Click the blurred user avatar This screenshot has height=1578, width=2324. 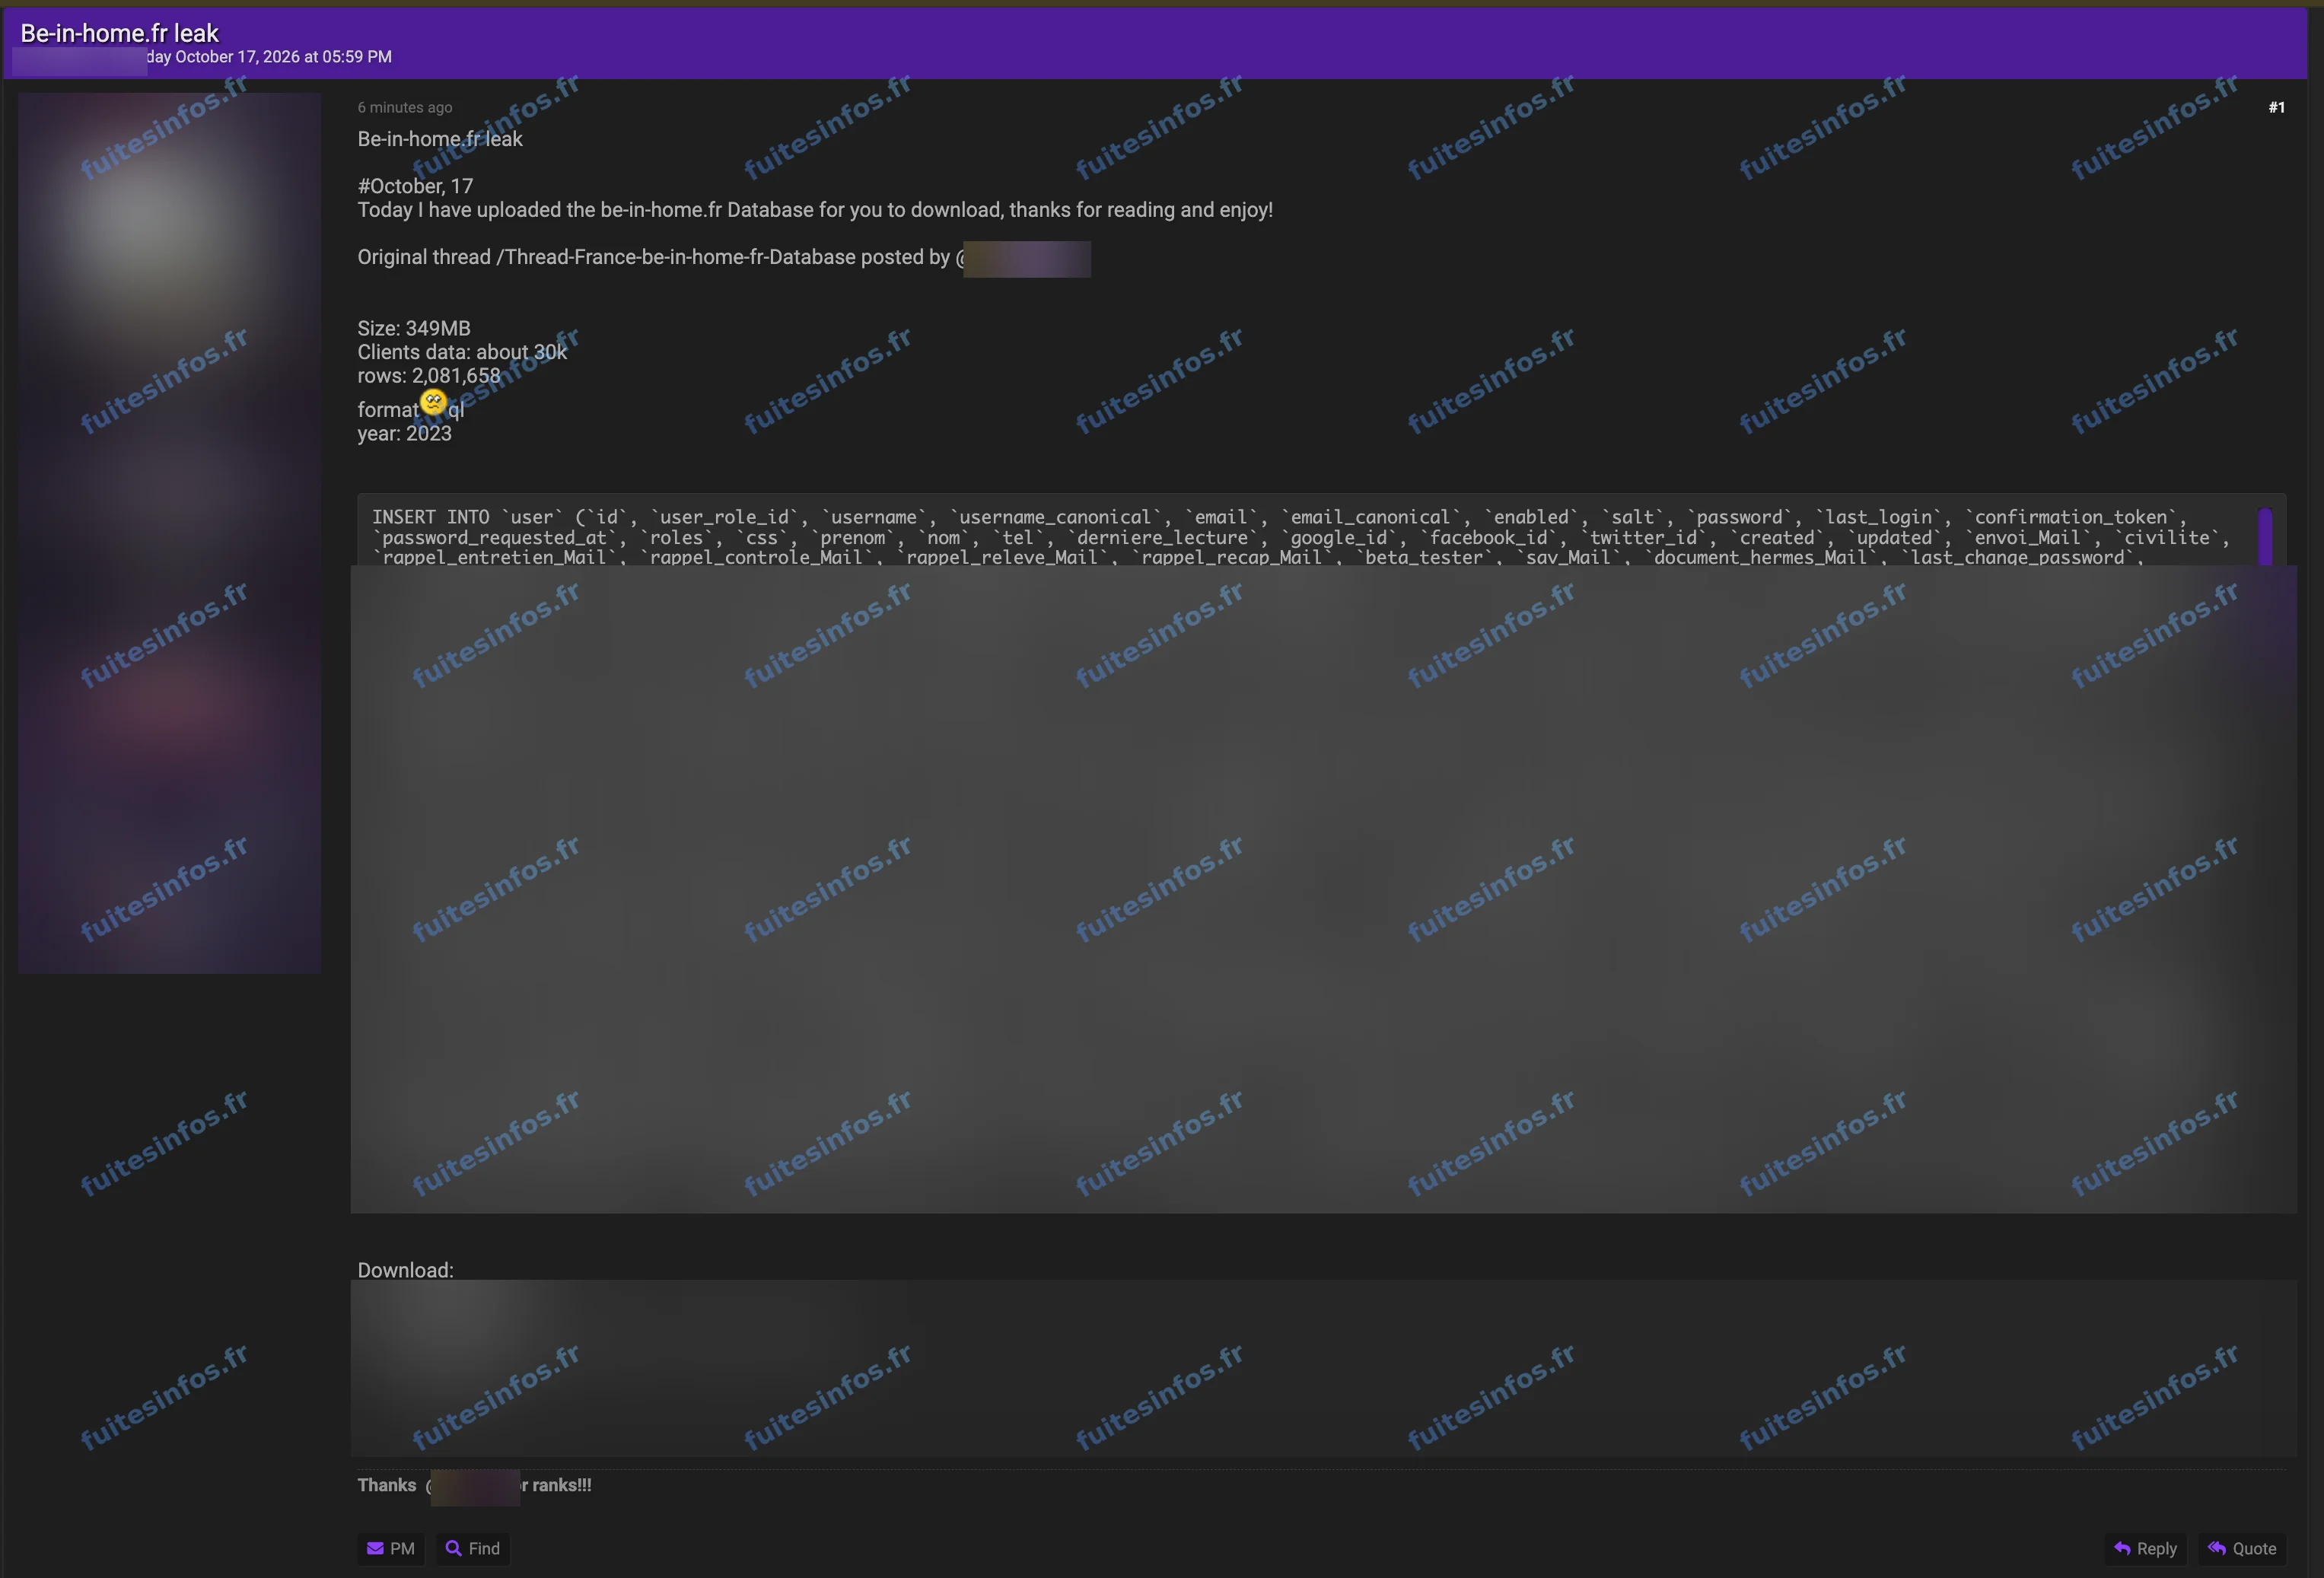tap(169, 533)
